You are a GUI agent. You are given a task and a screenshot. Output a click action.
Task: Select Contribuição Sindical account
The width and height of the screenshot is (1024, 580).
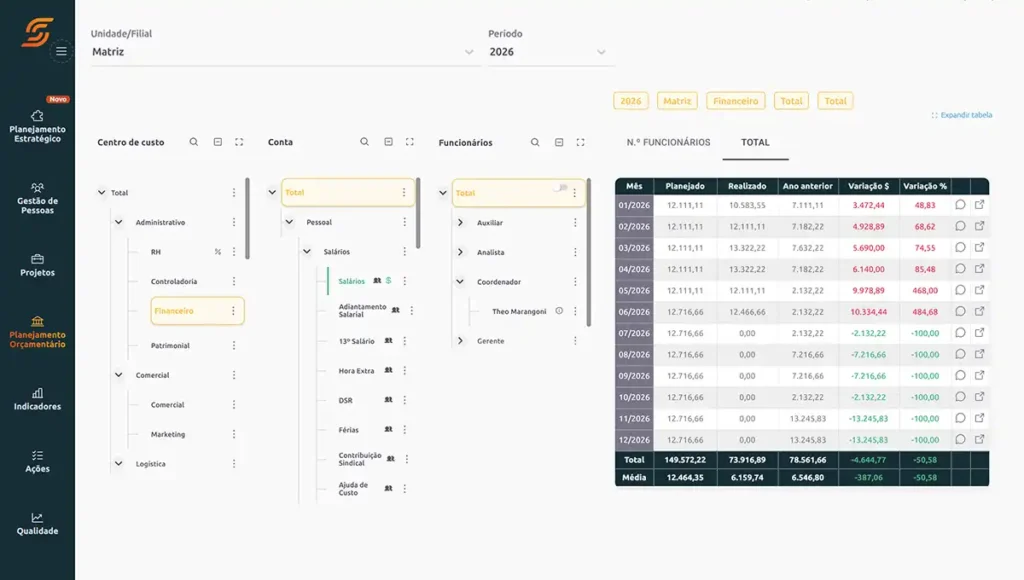coord(360,459)
